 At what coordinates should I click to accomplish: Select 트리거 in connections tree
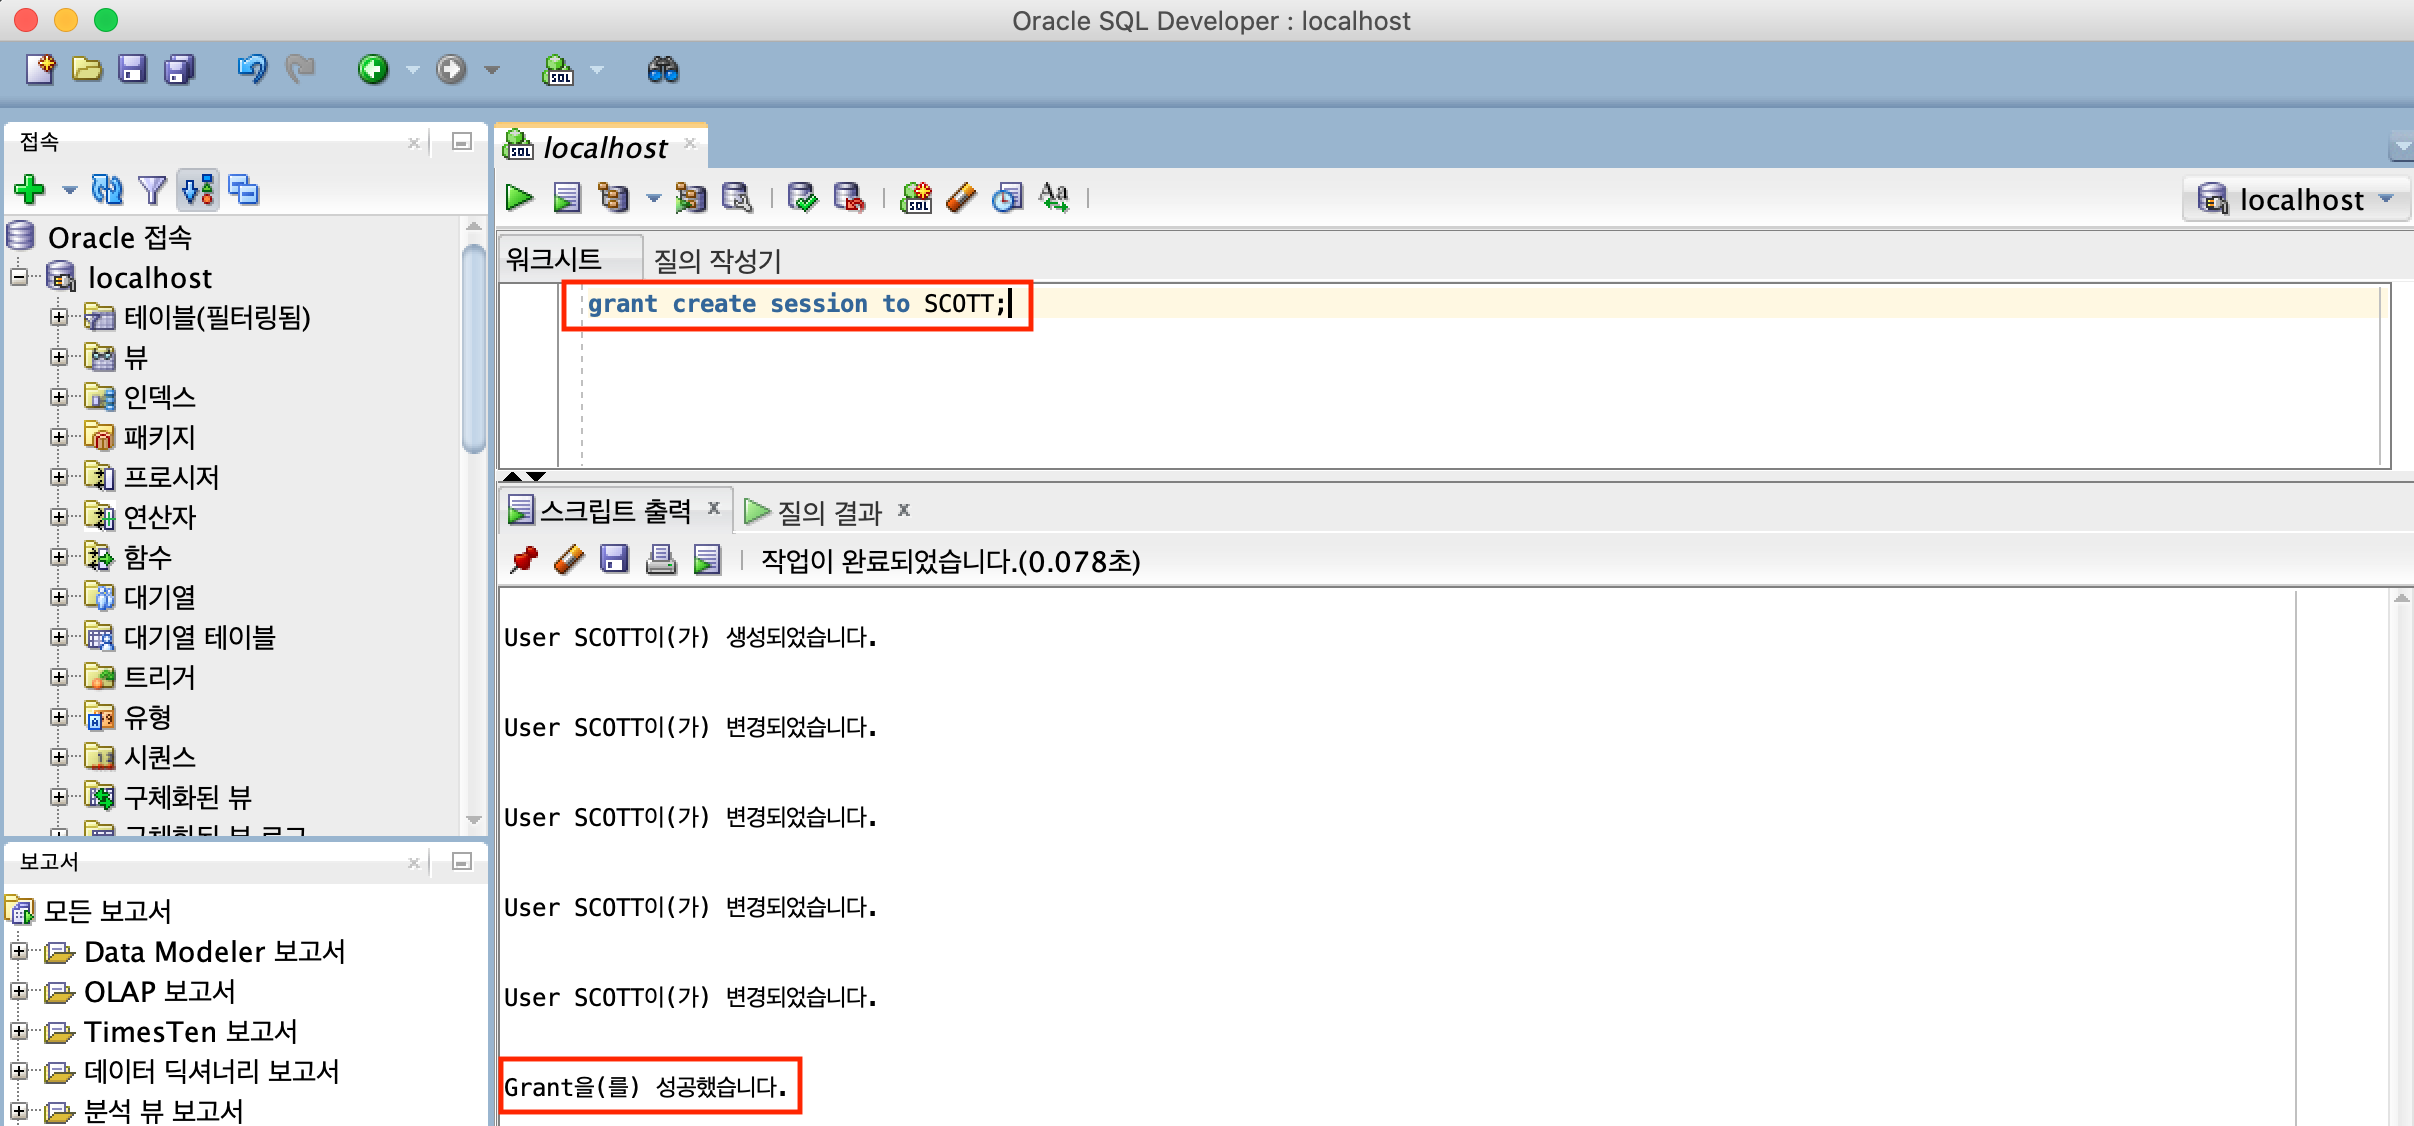tap(159, 677)
